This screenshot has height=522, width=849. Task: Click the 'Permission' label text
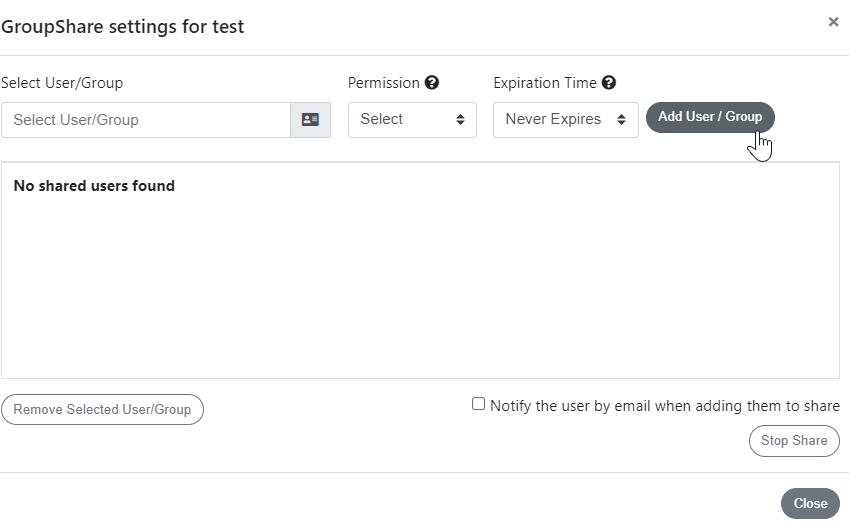(383, 83)
